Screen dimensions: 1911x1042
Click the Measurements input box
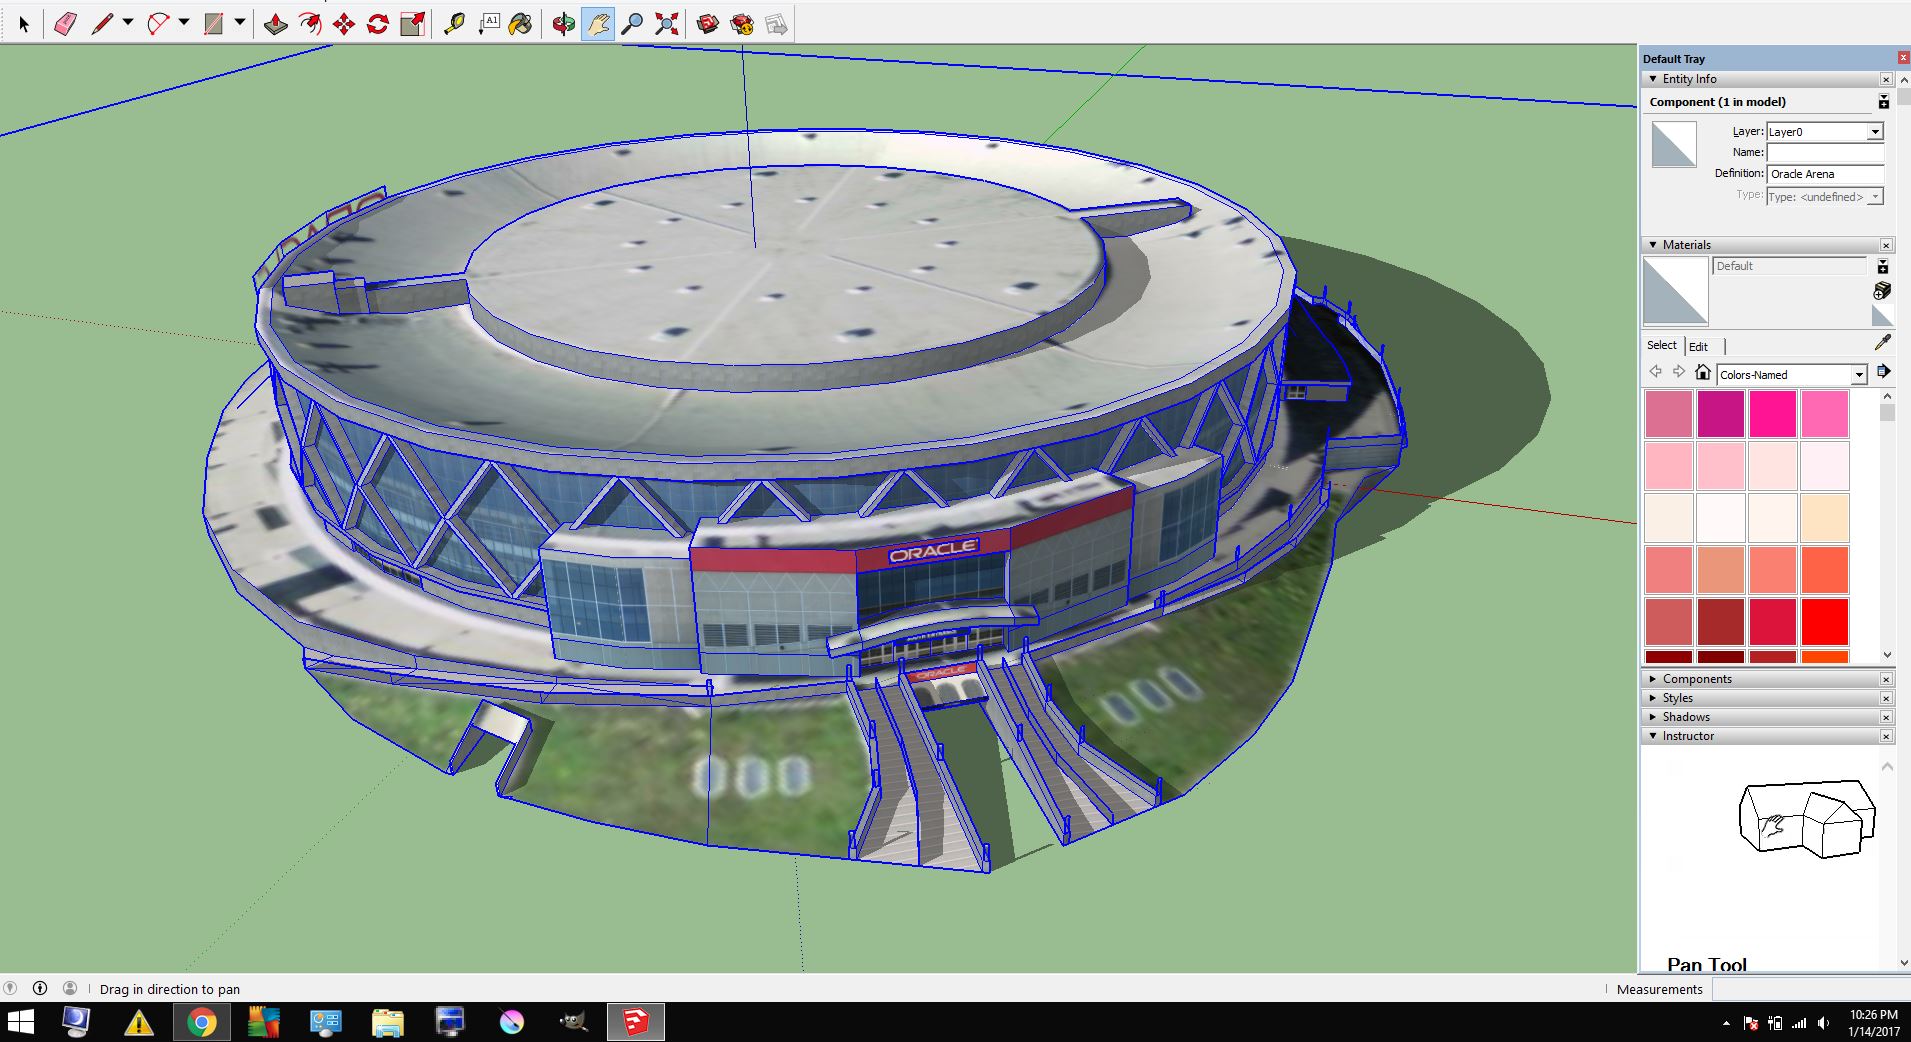tap(1810, 989)
